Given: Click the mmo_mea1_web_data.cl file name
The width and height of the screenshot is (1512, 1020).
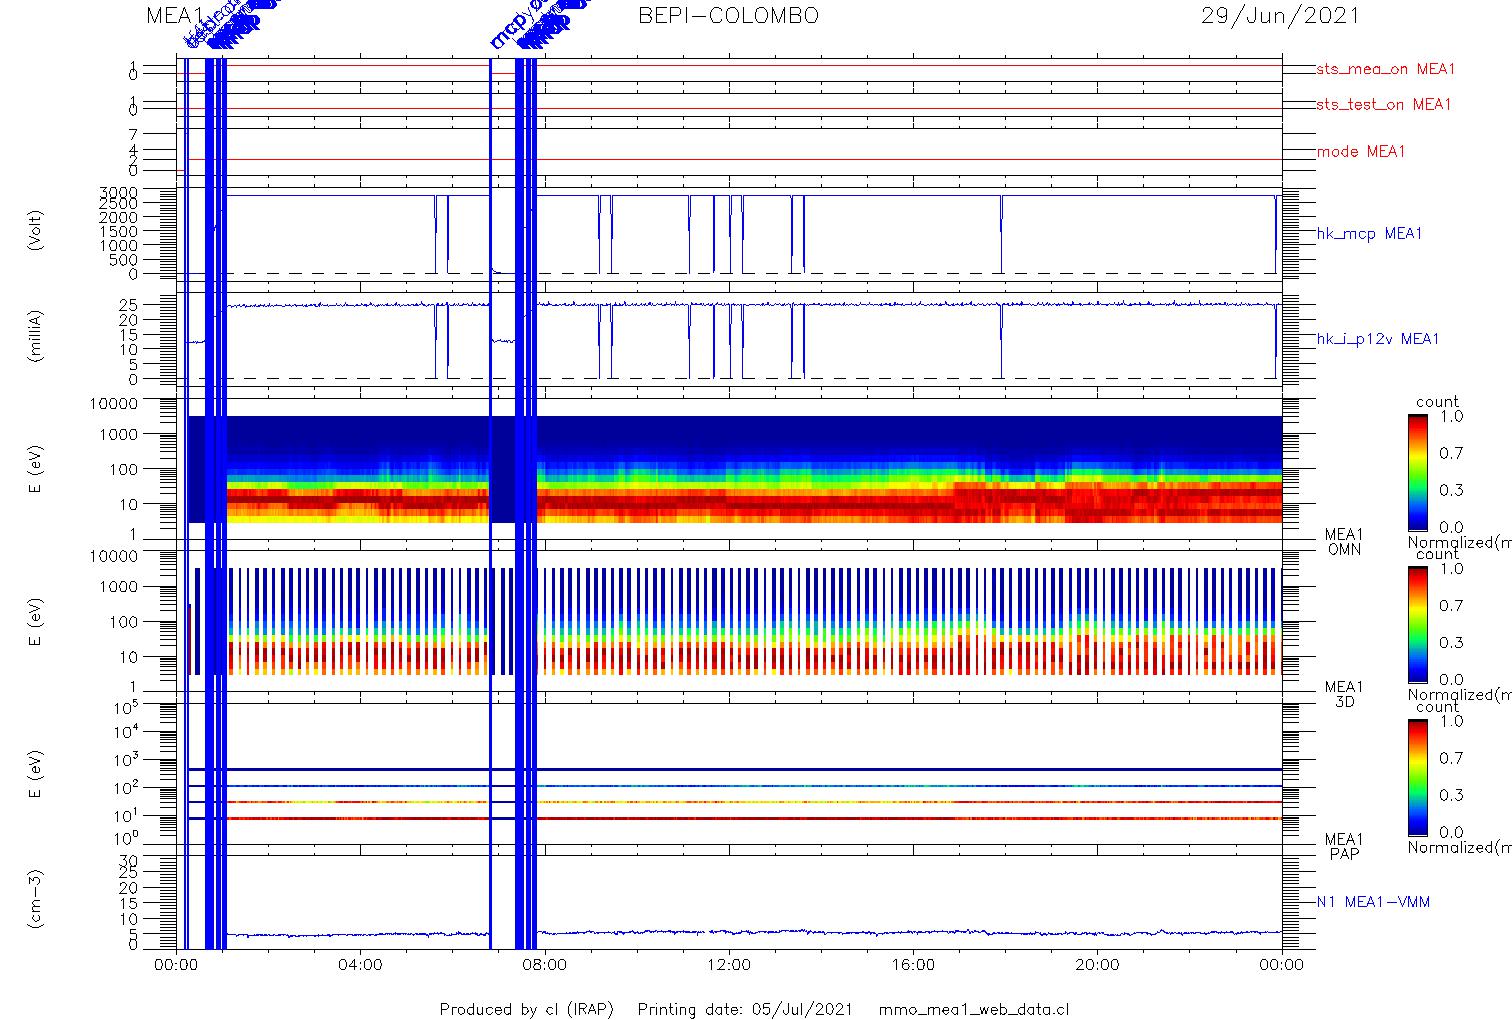Looking at the screenshot, I should tap(974, 1009).
